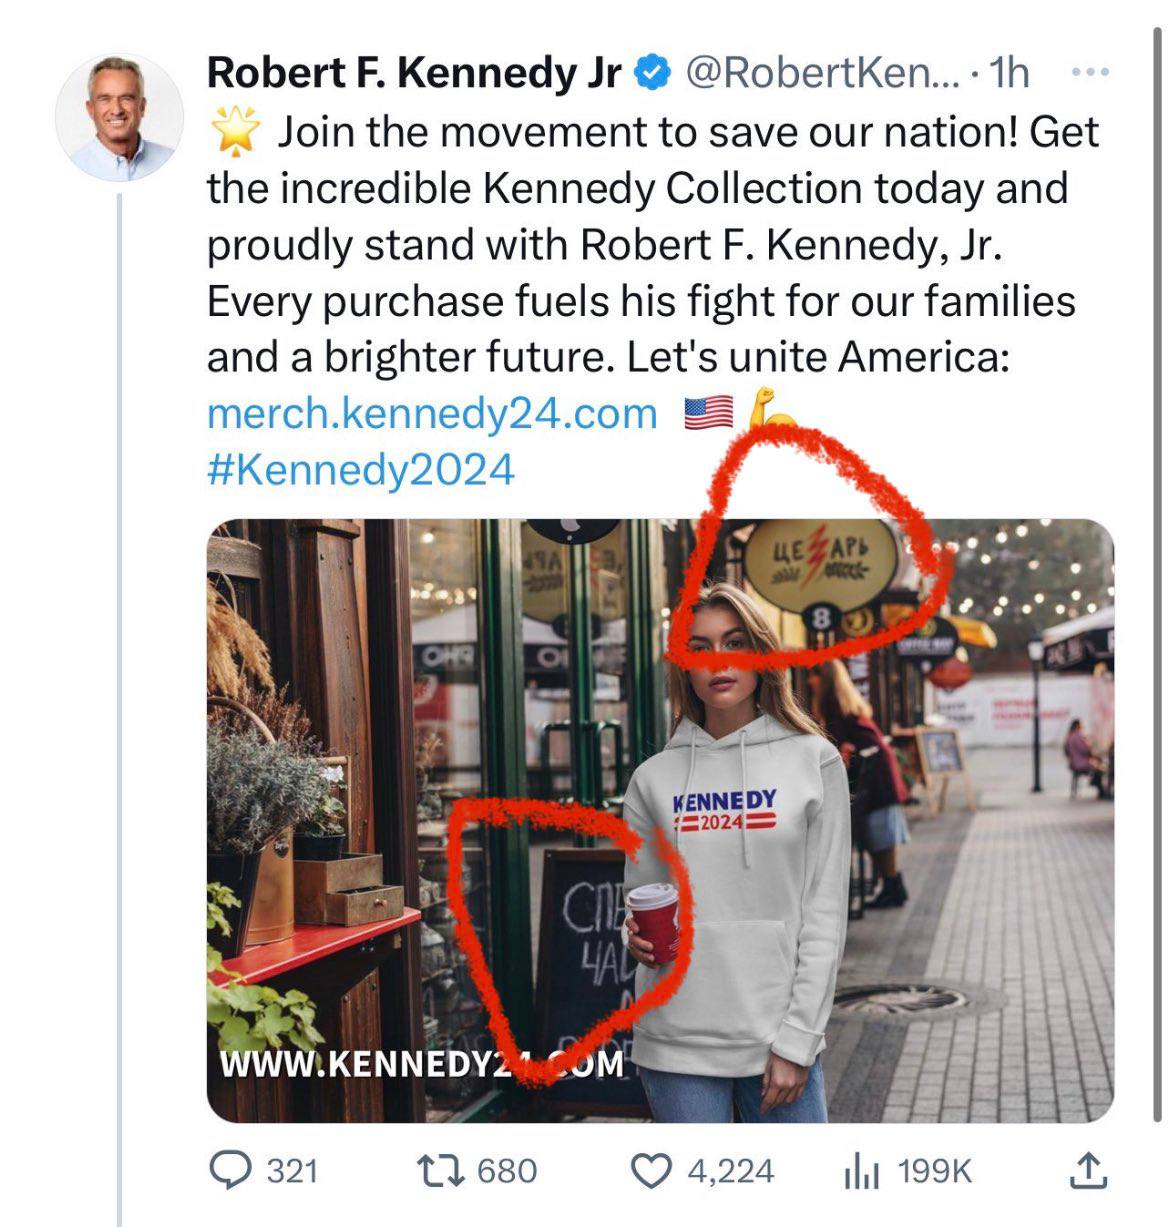Click the retweet arrows icon
1170x1227 pixels.
pyautogui.click(x=441, y=1169)
